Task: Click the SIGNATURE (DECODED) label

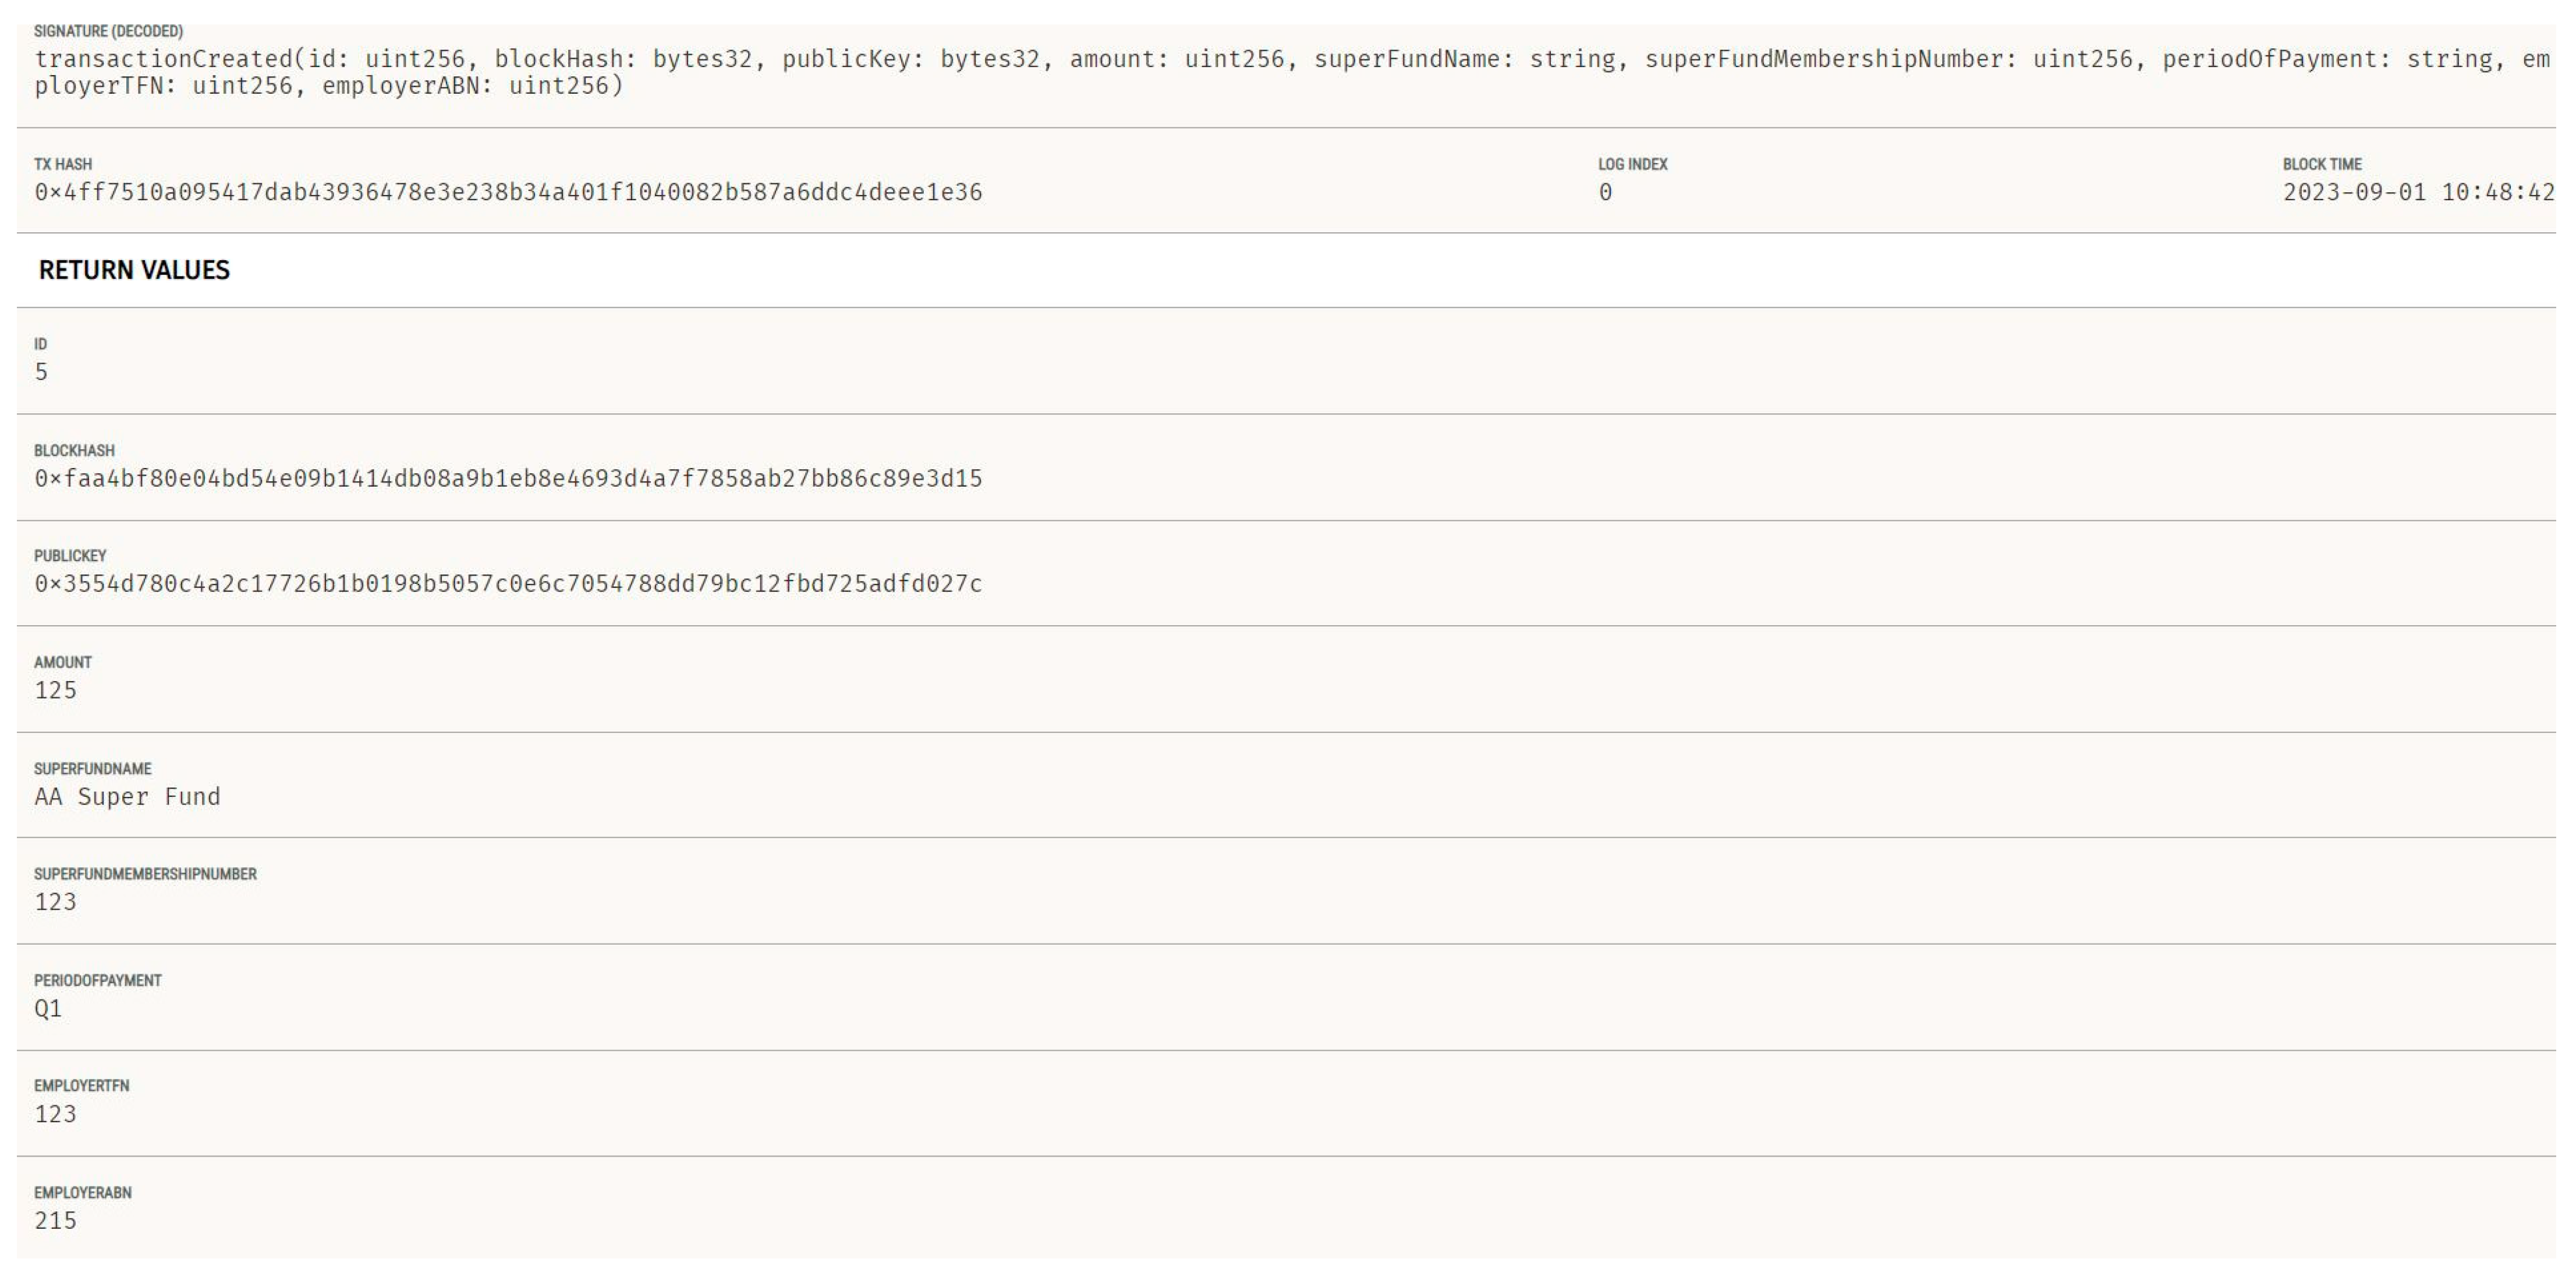Action: coord(108,31)
